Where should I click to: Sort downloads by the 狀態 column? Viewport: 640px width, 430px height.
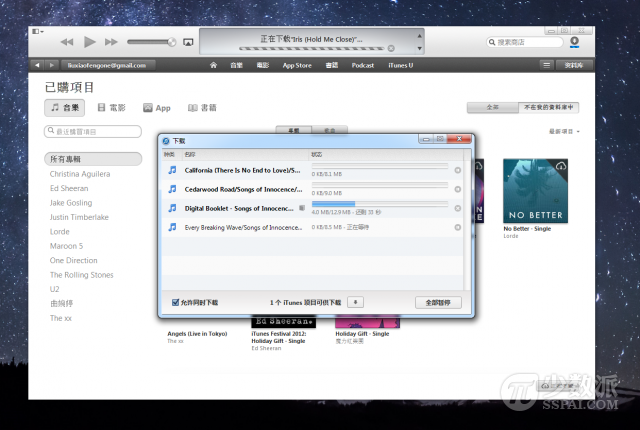386,155
